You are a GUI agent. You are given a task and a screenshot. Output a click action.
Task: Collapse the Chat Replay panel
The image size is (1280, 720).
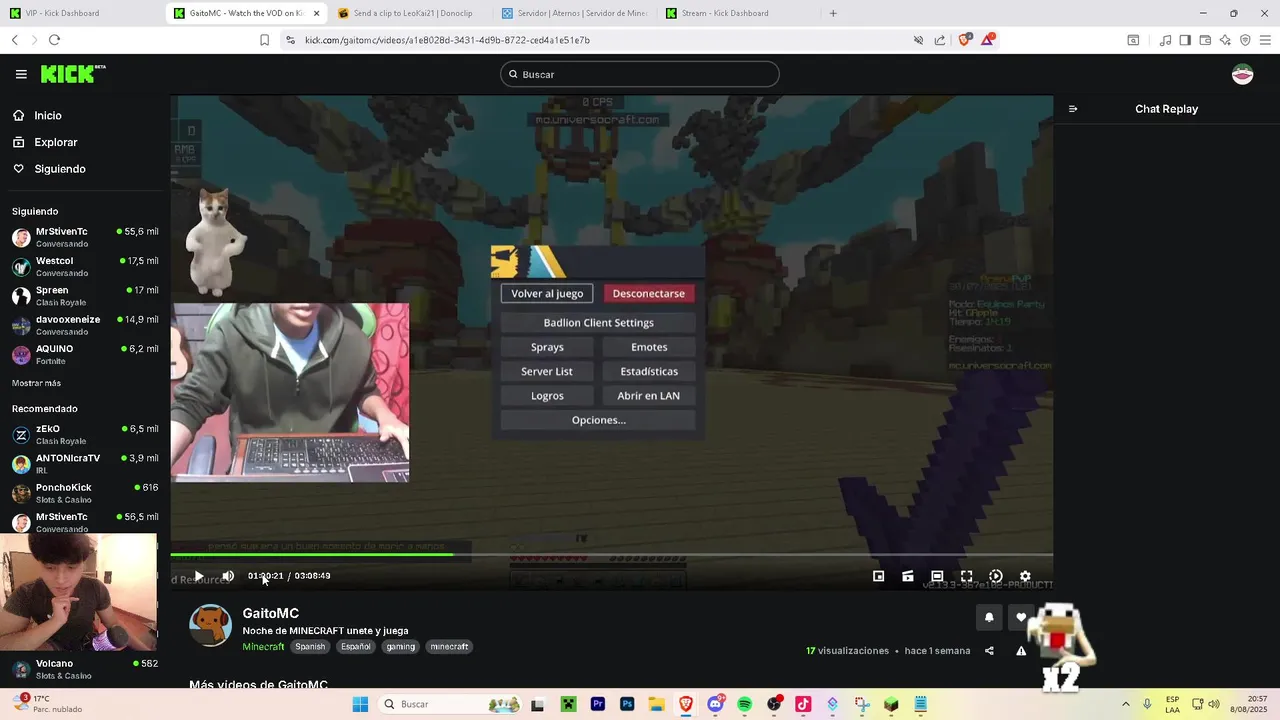click(1073, 109)
